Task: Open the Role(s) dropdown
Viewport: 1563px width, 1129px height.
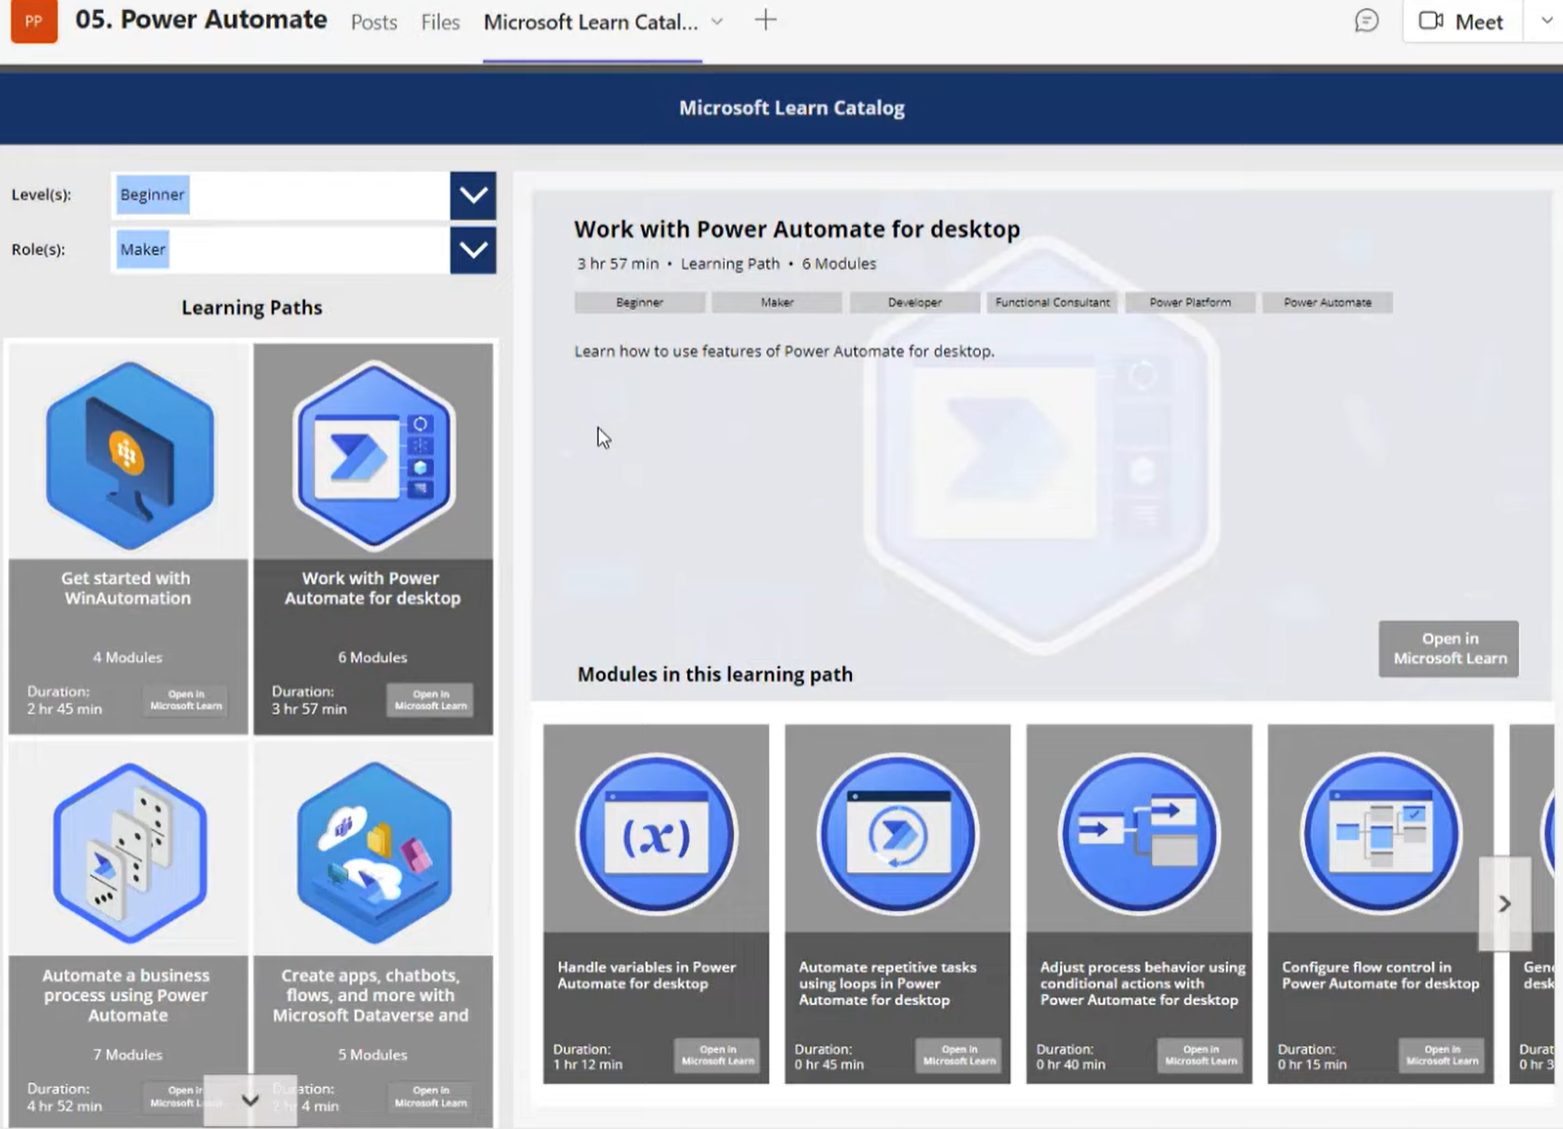Action: tap(472, 250)
